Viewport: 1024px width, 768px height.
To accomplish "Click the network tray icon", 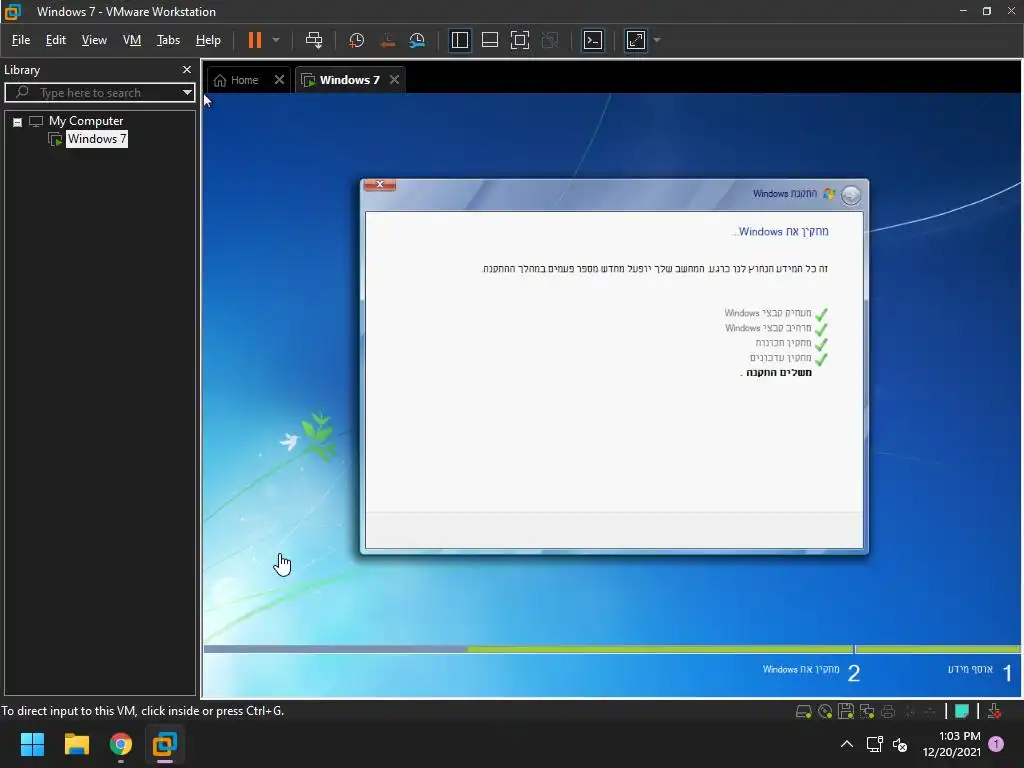I will coord(874,744).
